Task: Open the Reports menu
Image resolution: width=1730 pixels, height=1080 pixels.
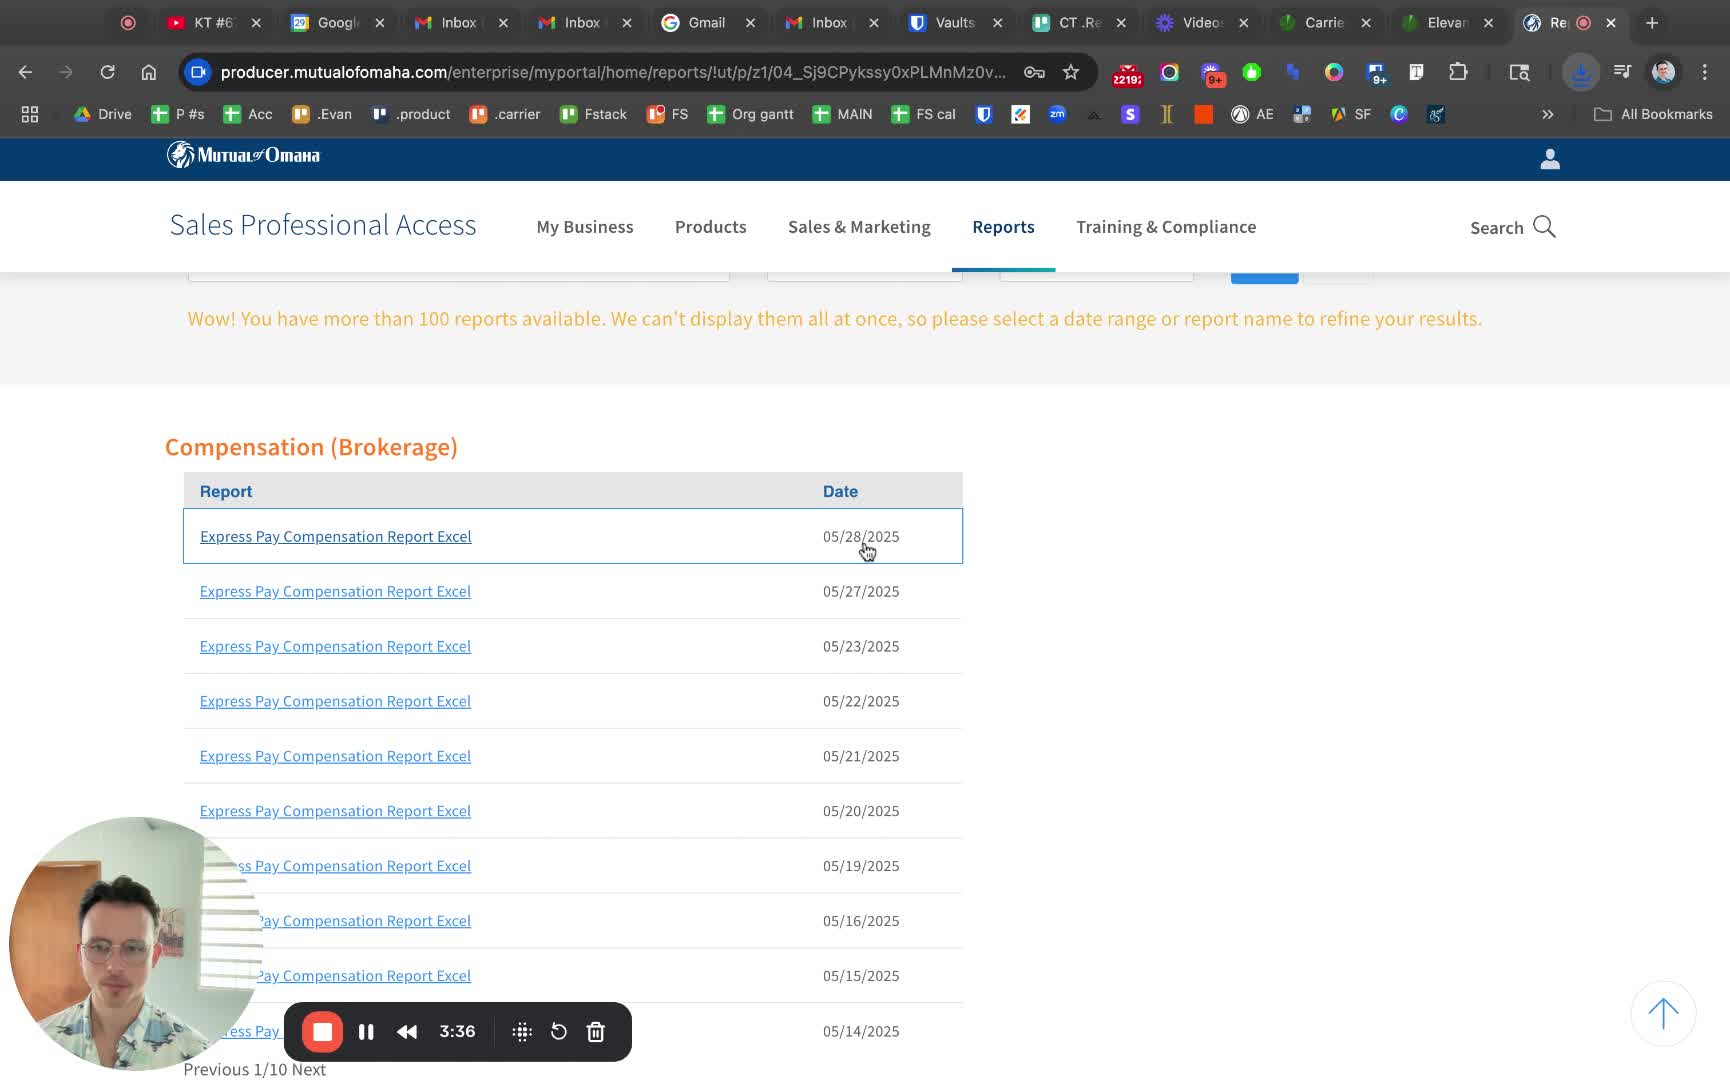Action: [1003, 227]
